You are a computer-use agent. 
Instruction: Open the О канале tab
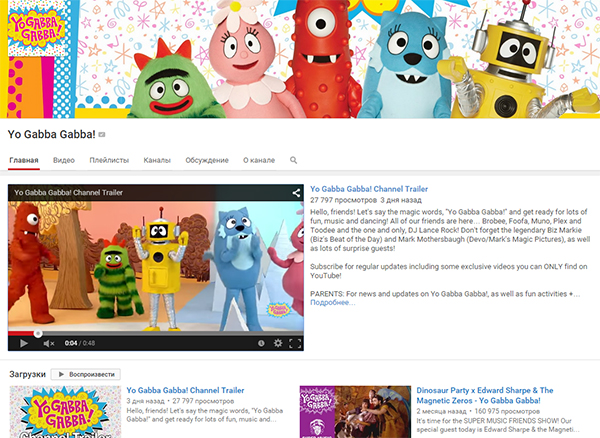tap(259, 160)
